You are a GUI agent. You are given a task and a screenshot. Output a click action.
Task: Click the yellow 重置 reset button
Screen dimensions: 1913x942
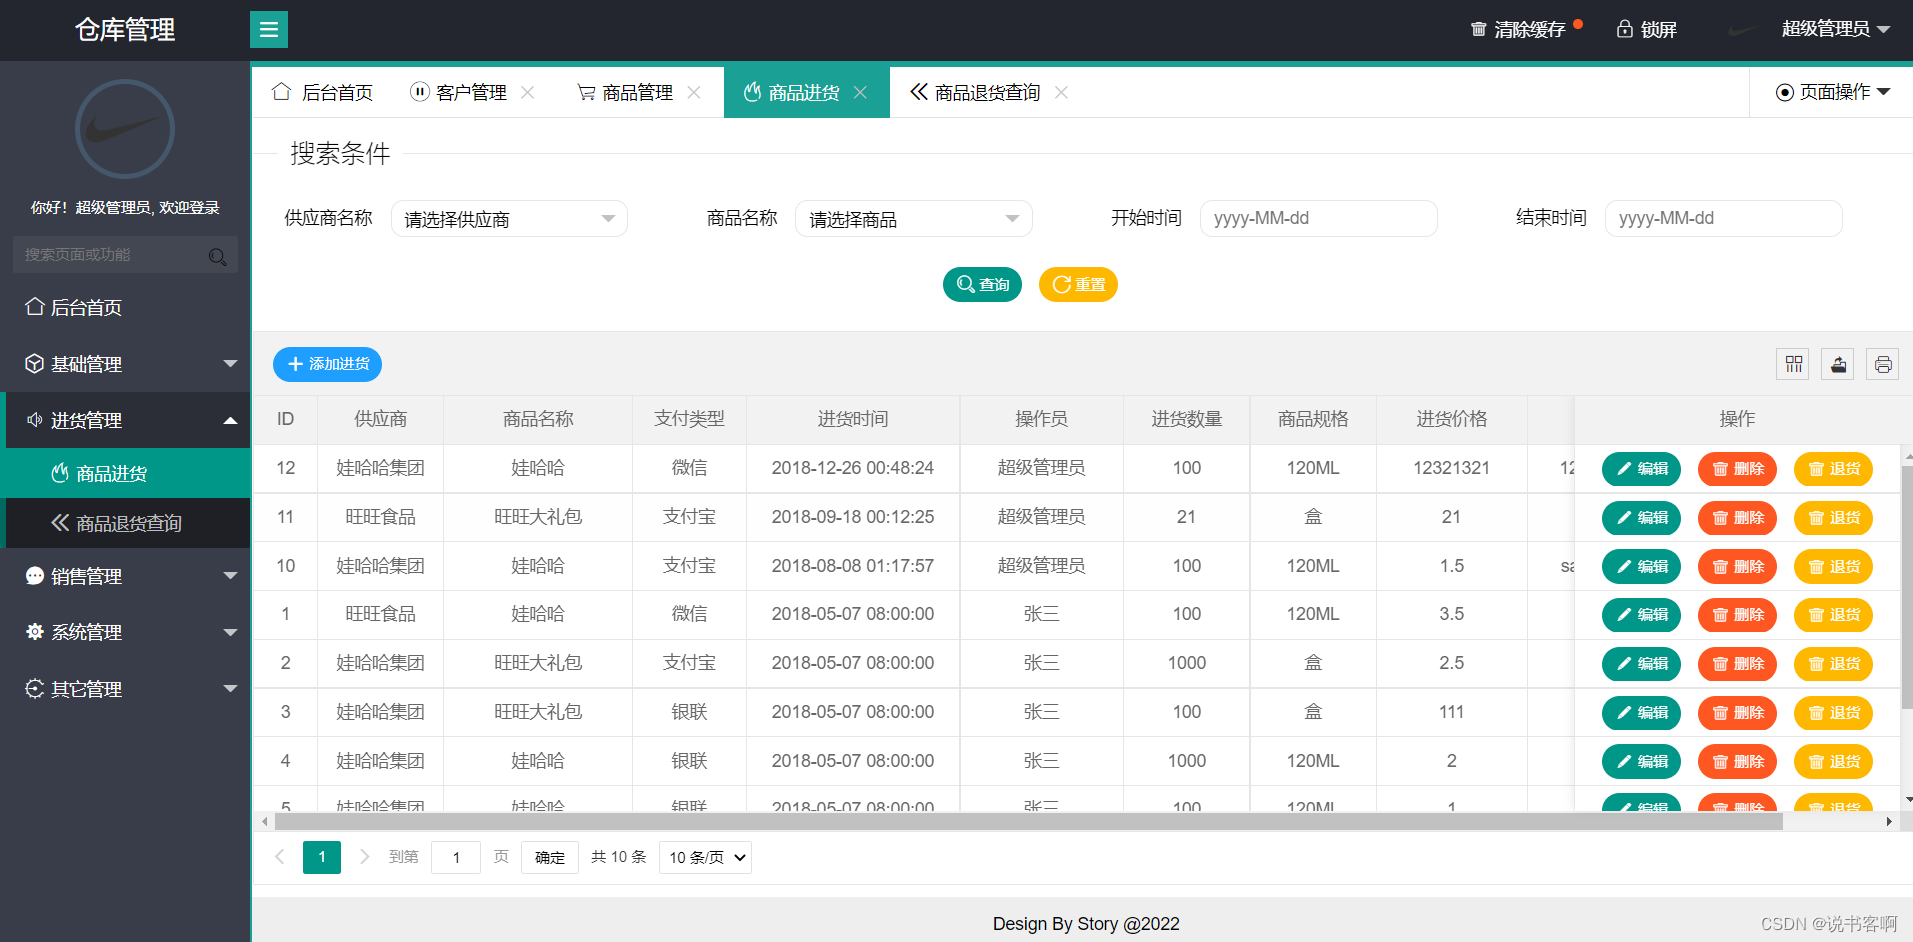[x=1078, y=284]
